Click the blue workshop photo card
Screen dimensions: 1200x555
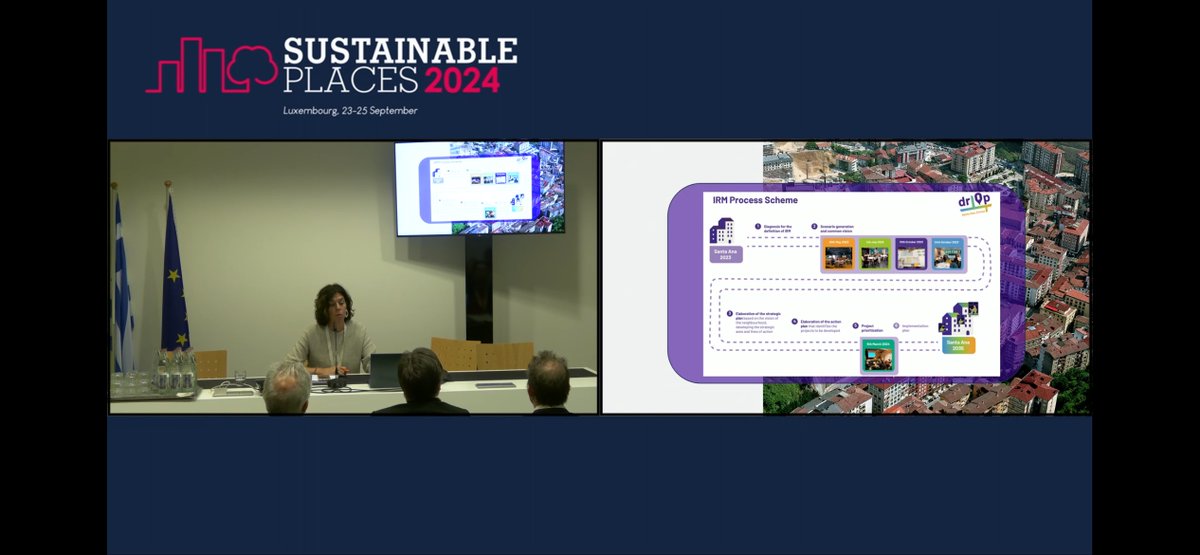(947, 255)
